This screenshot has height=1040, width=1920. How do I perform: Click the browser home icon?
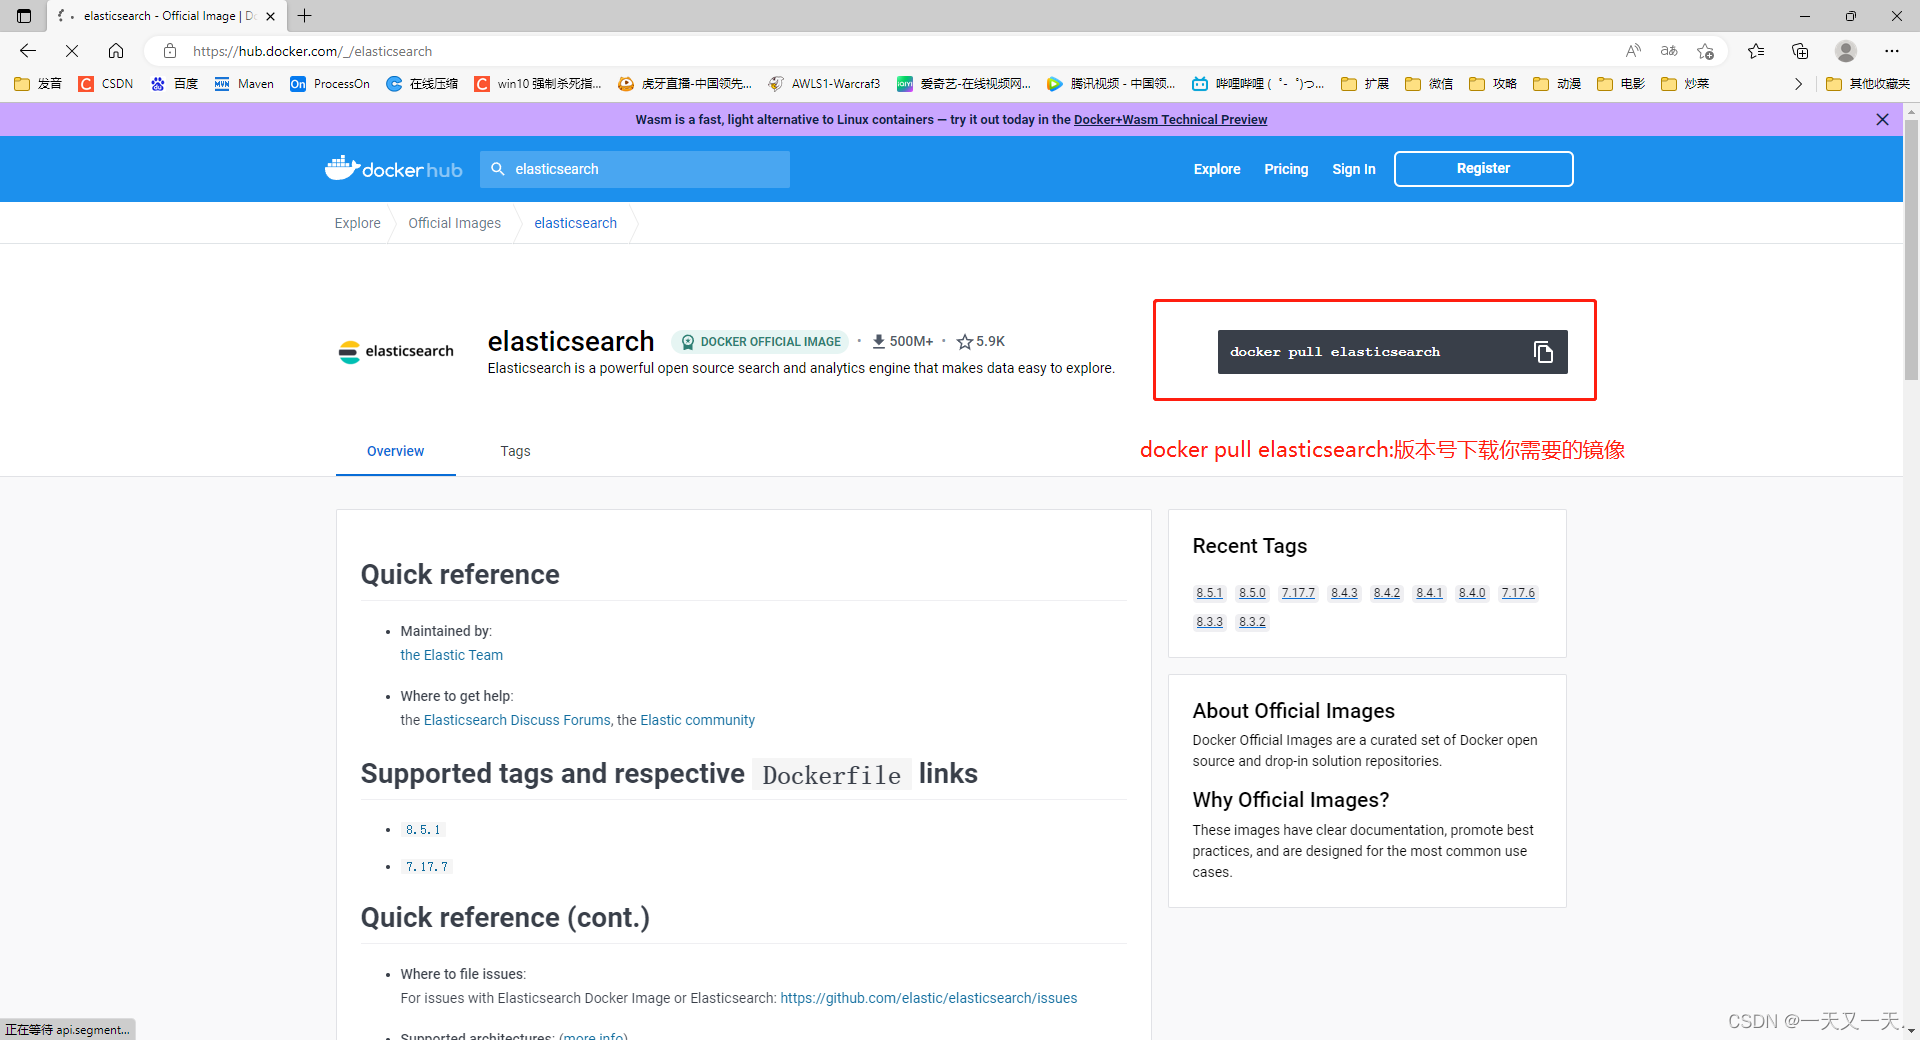(x=116, y=51)
